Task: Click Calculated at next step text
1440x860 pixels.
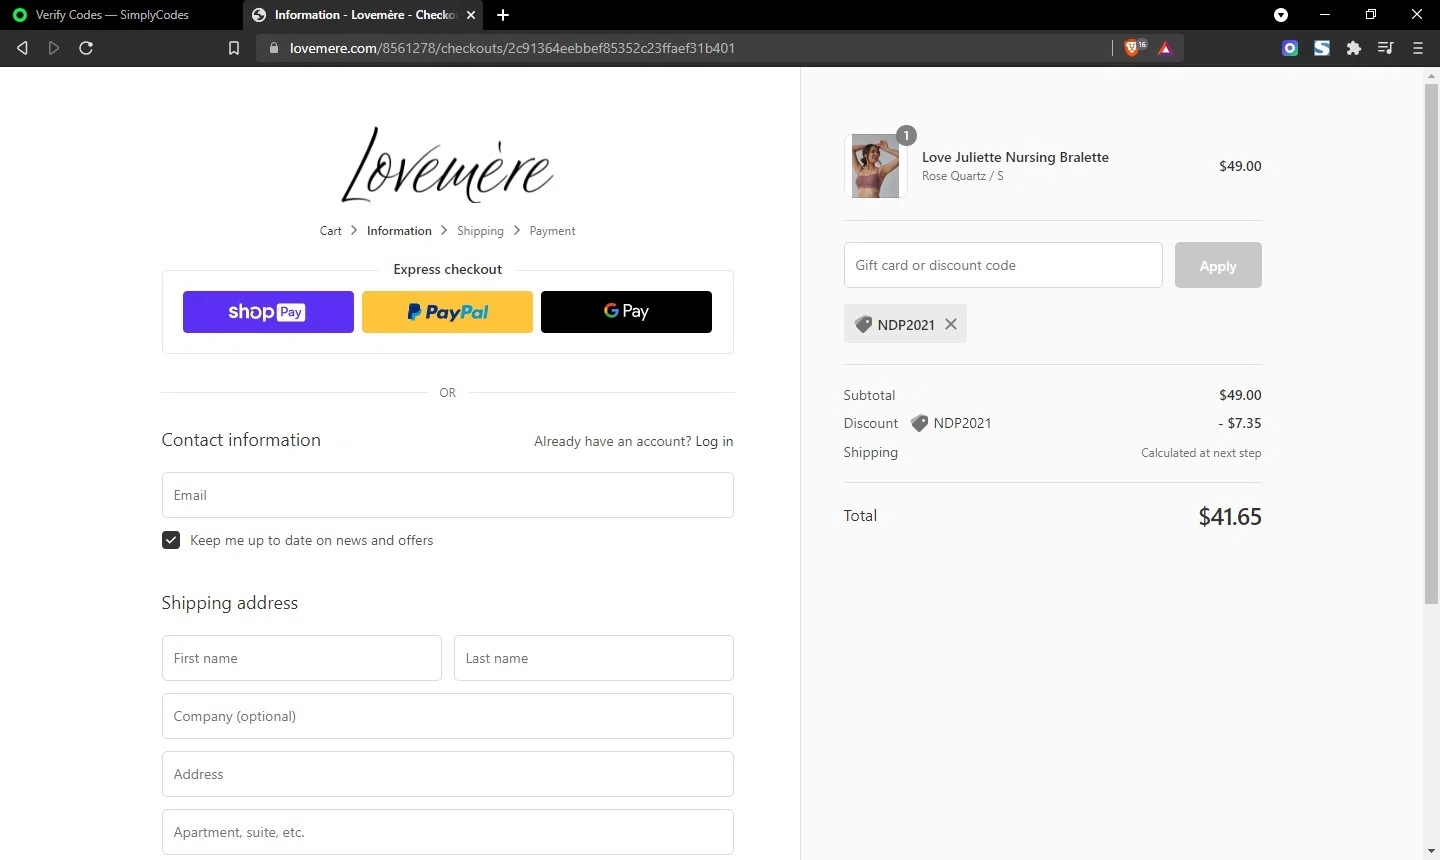Action: click(1201, 453)
